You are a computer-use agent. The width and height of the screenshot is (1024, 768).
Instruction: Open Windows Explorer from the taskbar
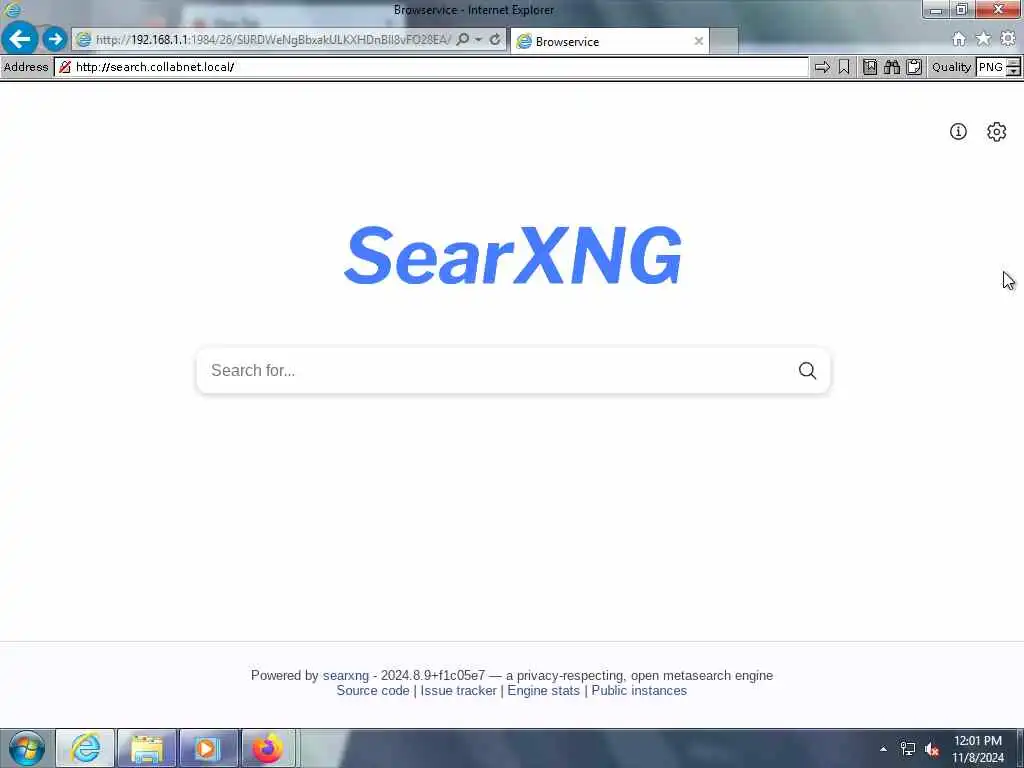(x=147, y=748)
